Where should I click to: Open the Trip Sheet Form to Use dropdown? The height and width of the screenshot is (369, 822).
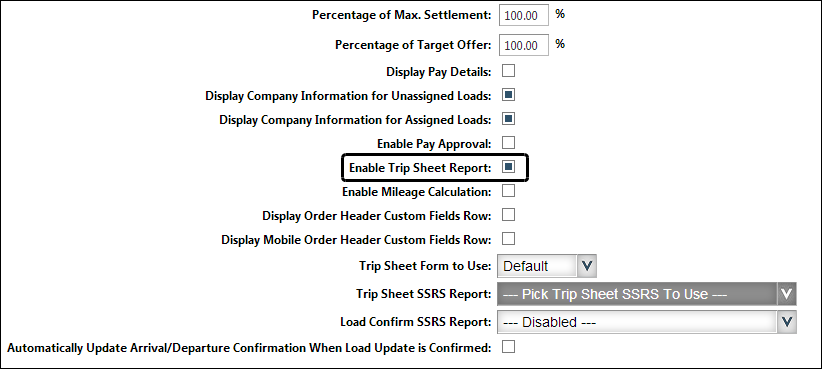click(547, 266)
